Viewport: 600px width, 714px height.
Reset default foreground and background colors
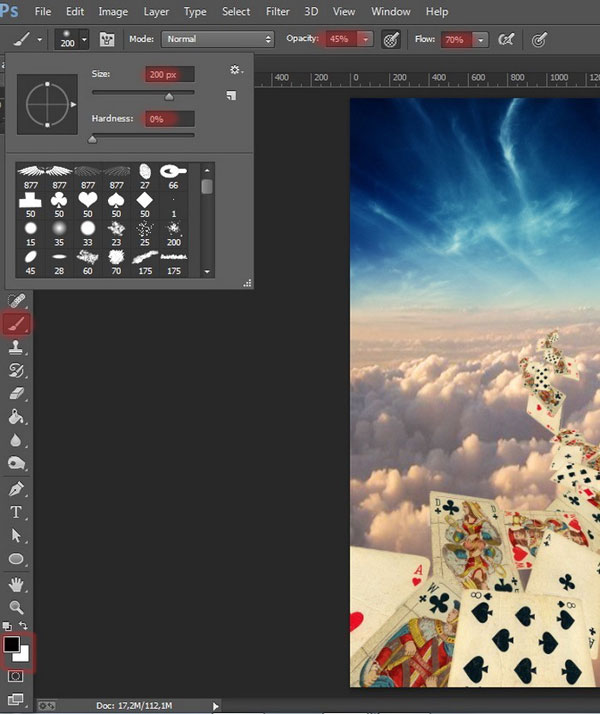[6, 626]
